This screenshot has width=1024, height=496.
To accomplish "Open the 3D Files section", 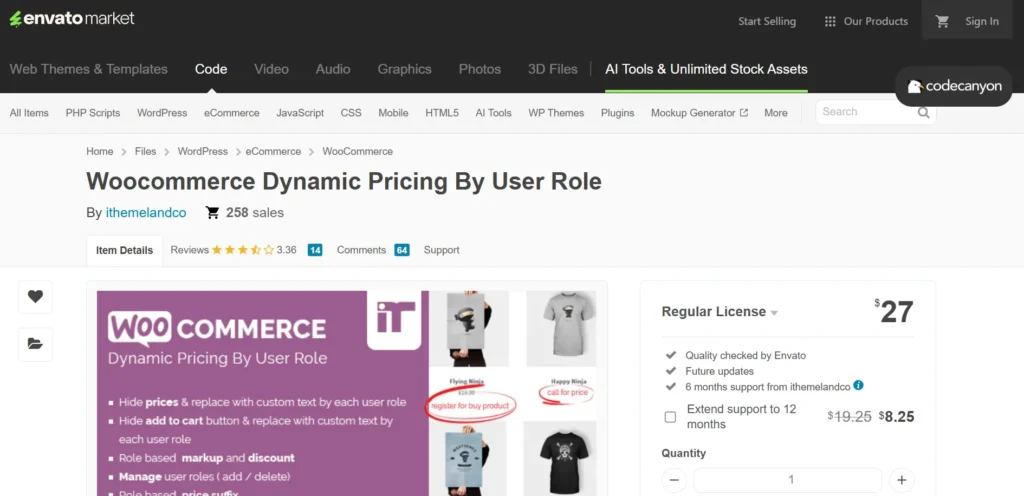I will tap(552, 69).
